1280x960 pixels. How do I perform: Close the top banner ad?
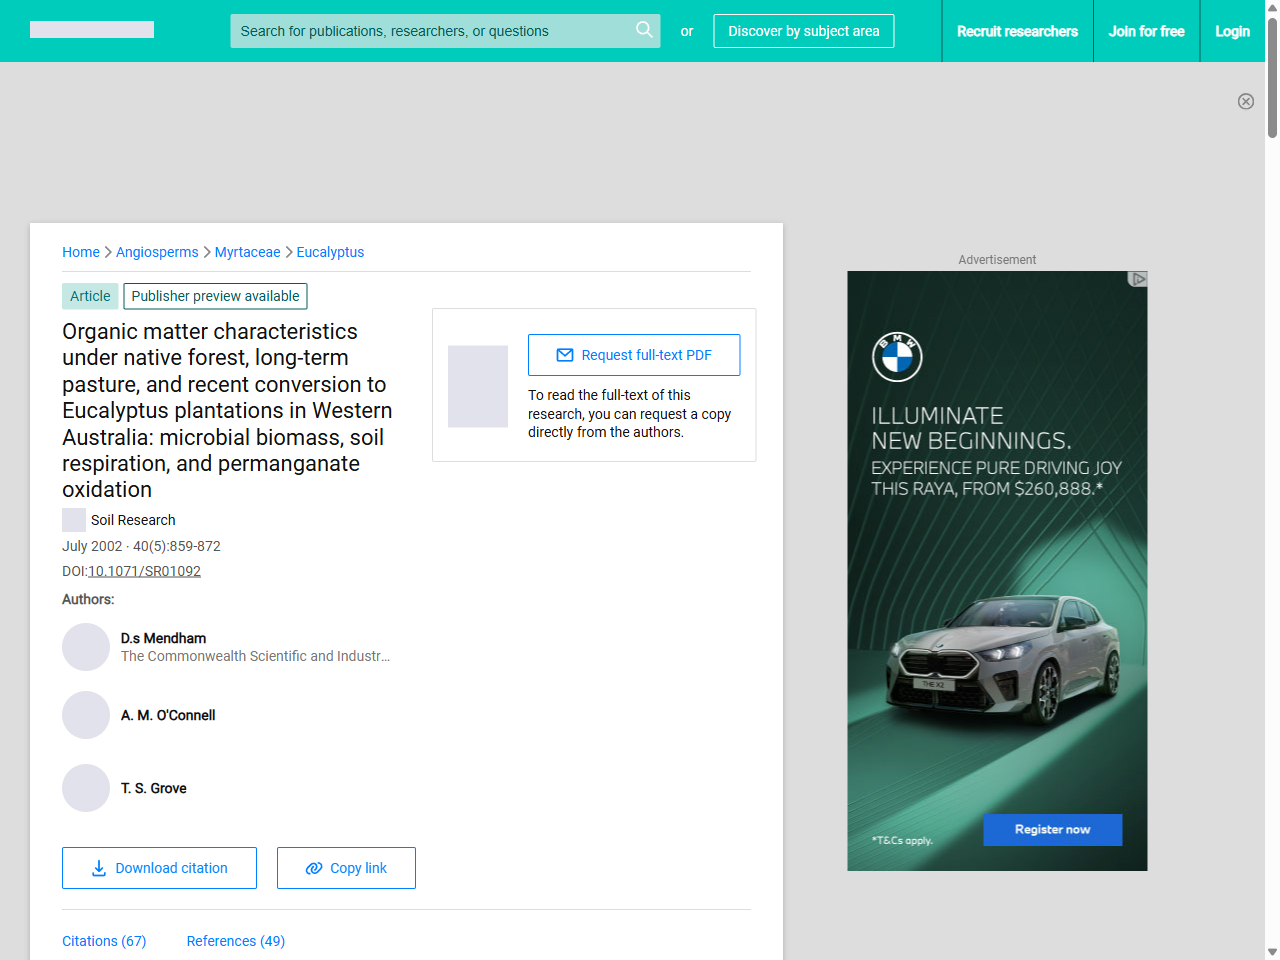tap(1245, 101)
